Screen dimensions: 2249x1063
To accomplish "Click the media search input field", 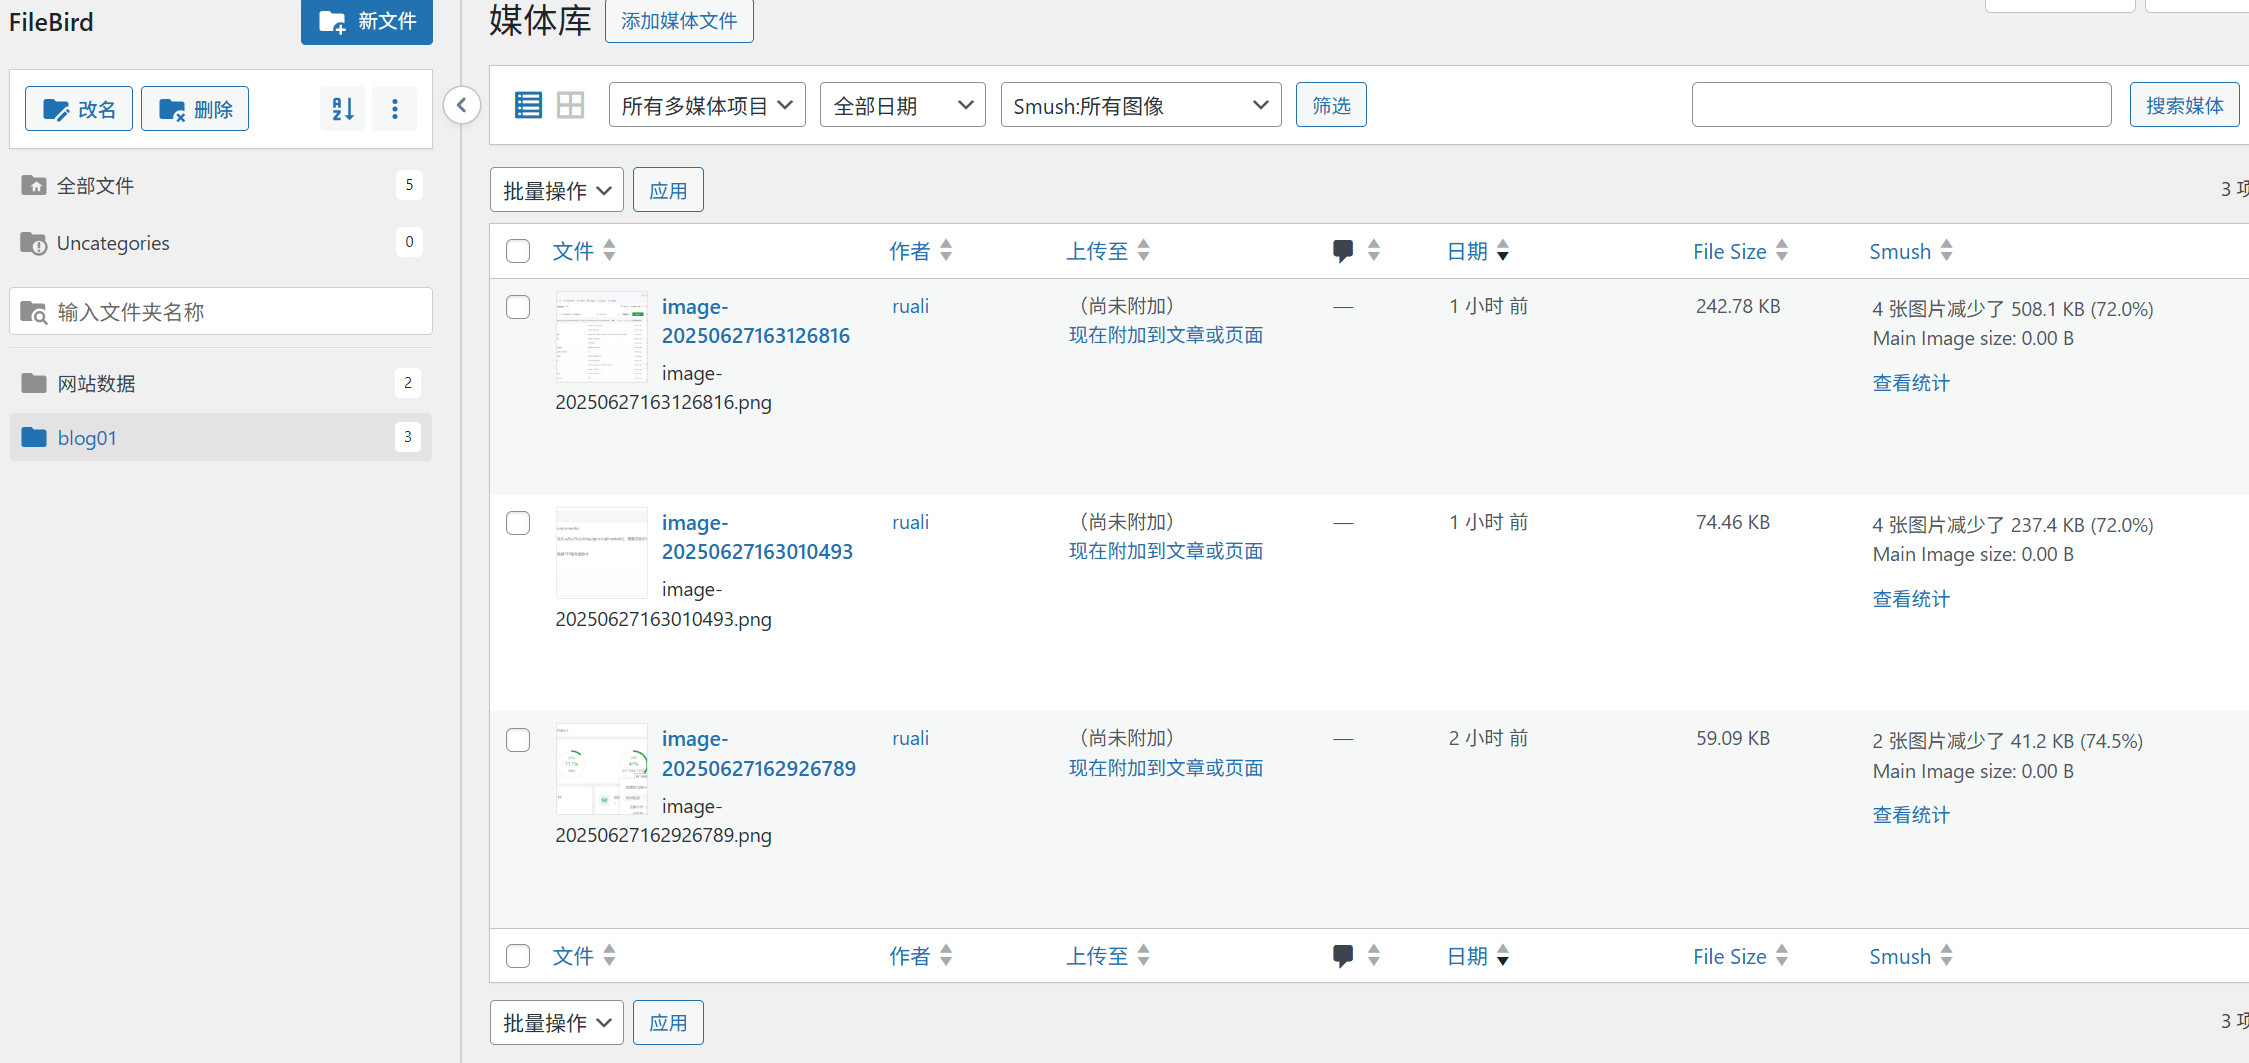I will coord(1900,105).
